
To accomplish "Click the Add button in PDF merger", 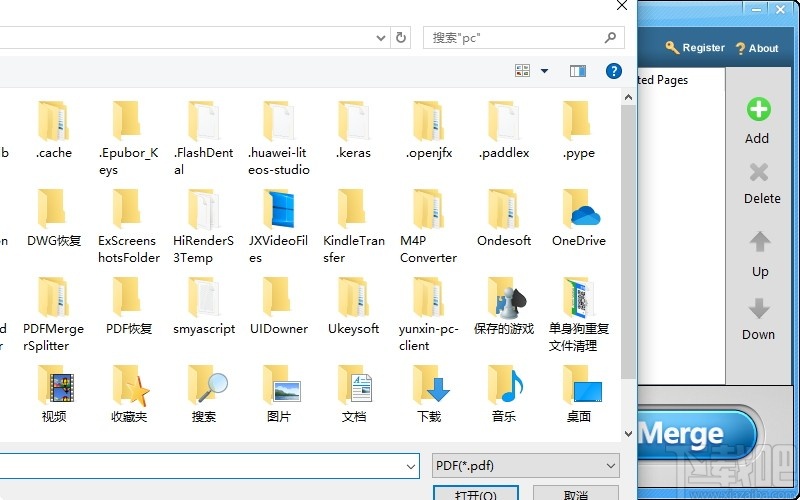I will pyautogui.click(x=758, y=121).
